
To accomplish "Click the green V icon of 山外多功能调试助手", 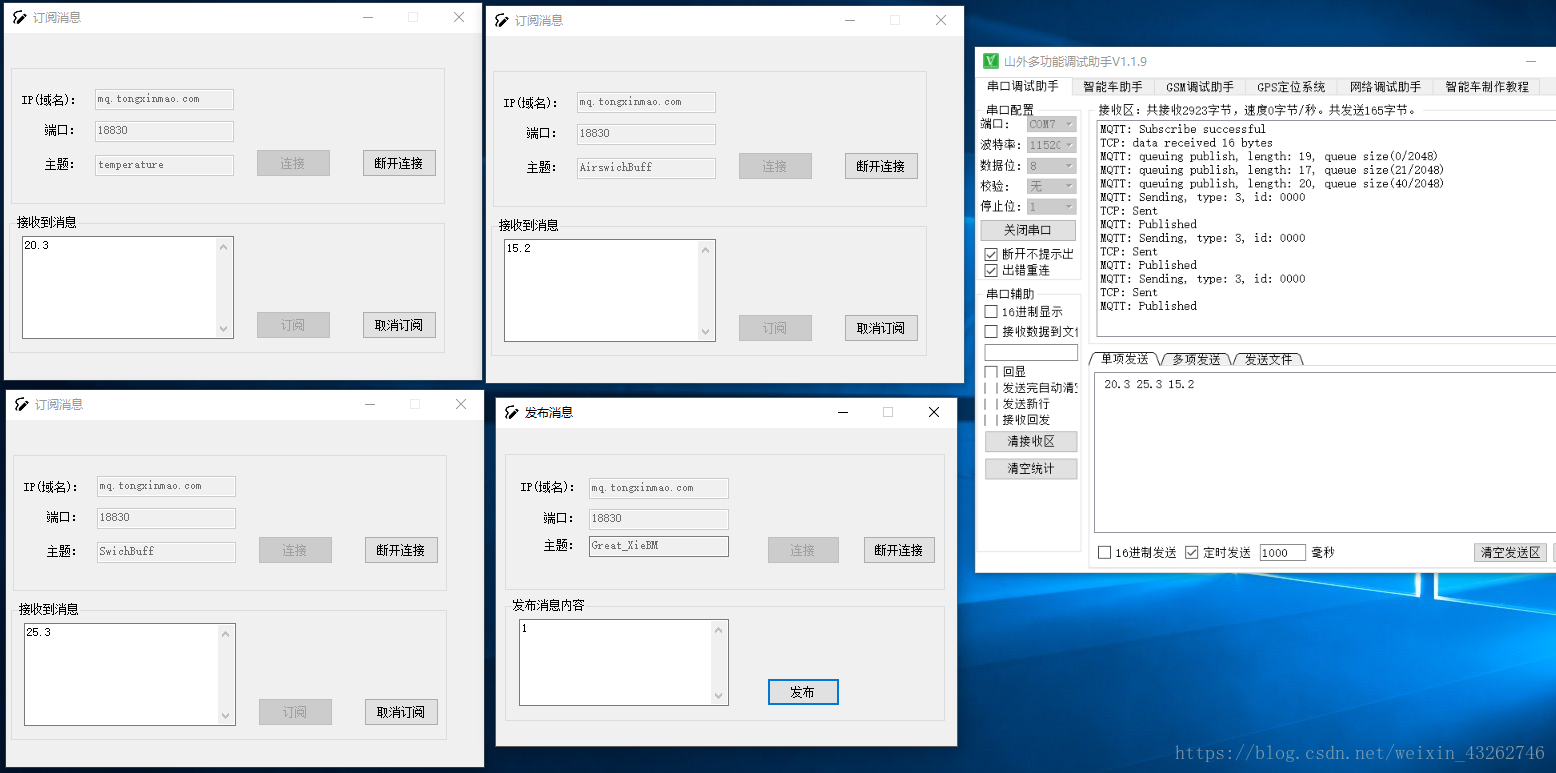I will (x=990, y=61).
